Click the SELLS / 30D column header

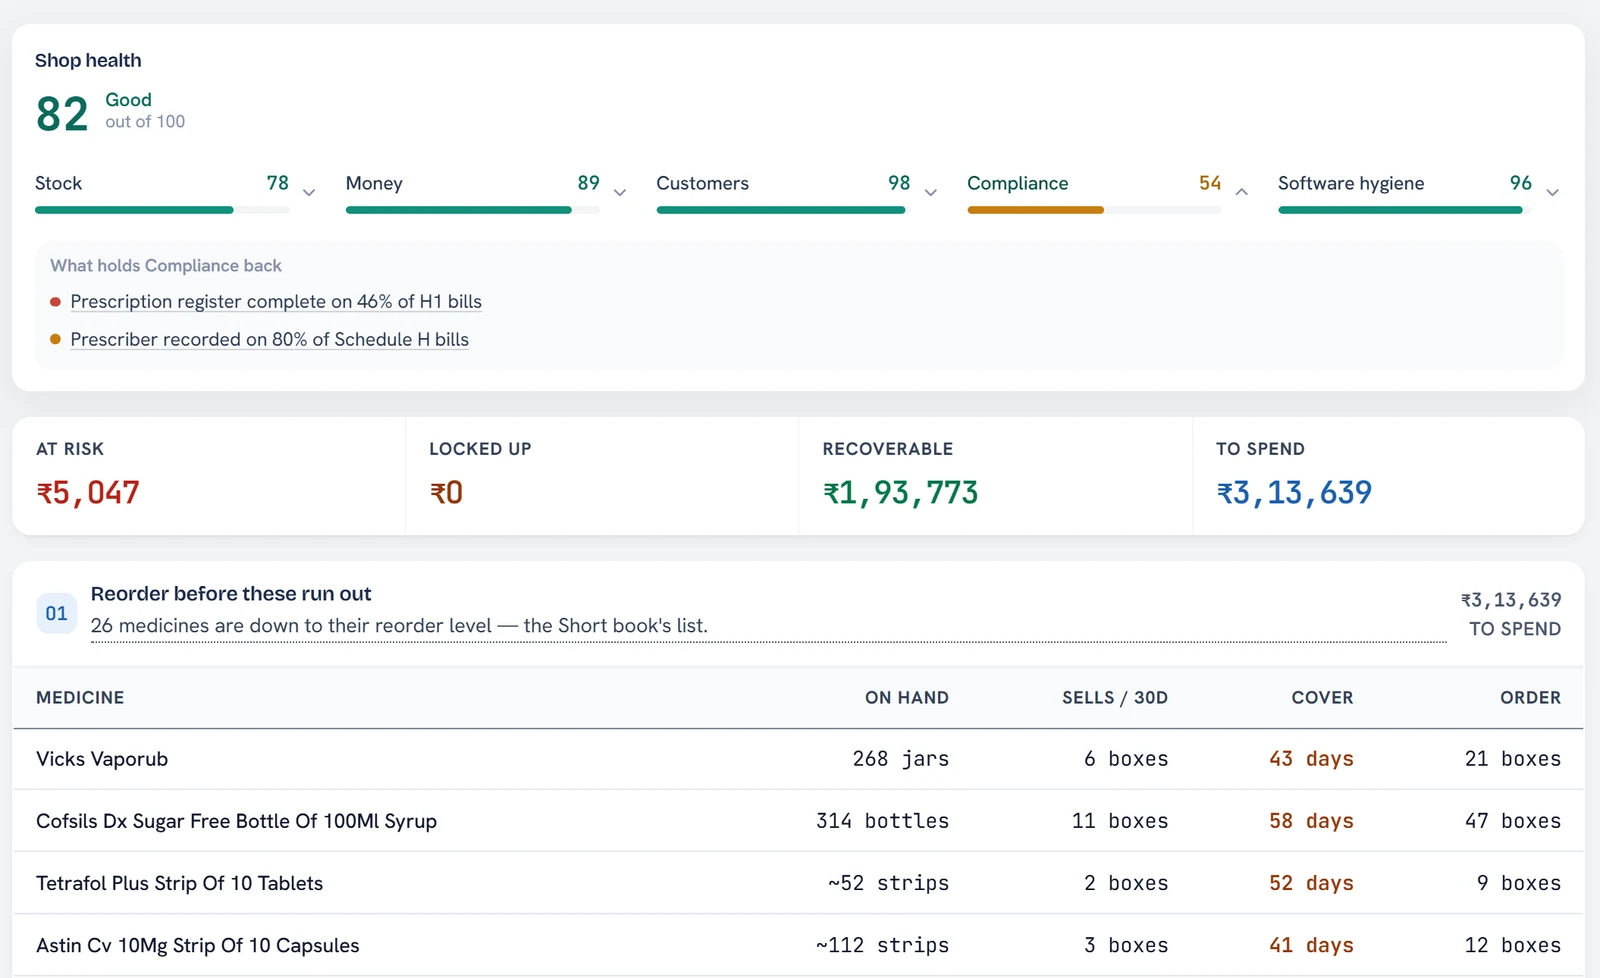1115,698
